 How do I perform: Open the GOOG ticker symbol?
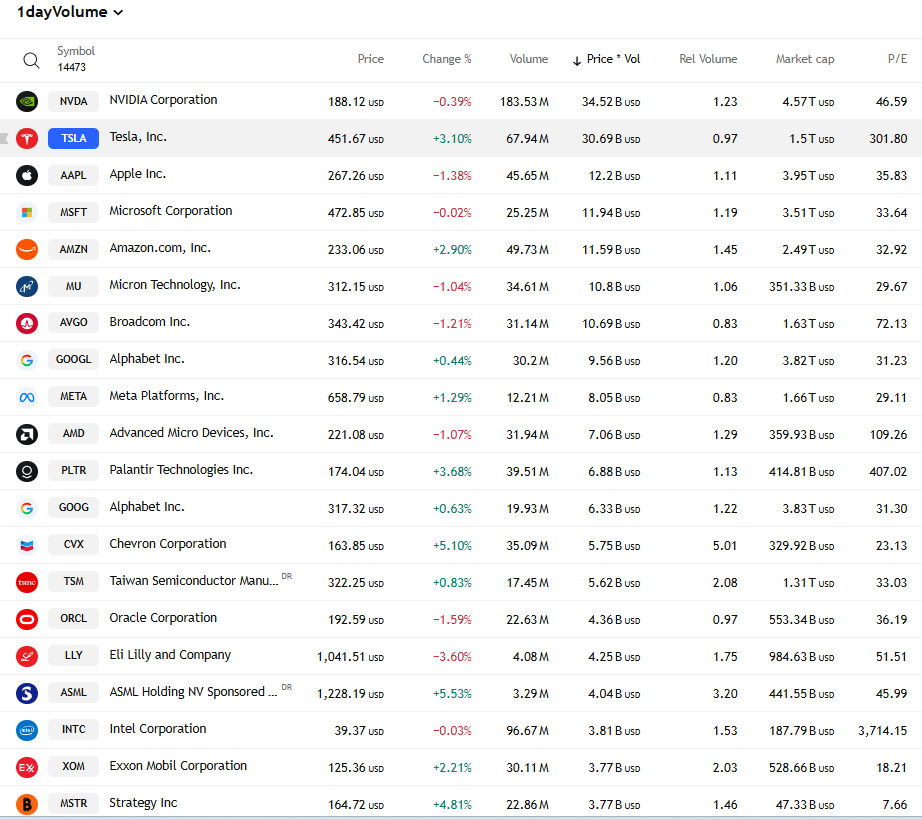pyautogui.click(x=74, y=507)
